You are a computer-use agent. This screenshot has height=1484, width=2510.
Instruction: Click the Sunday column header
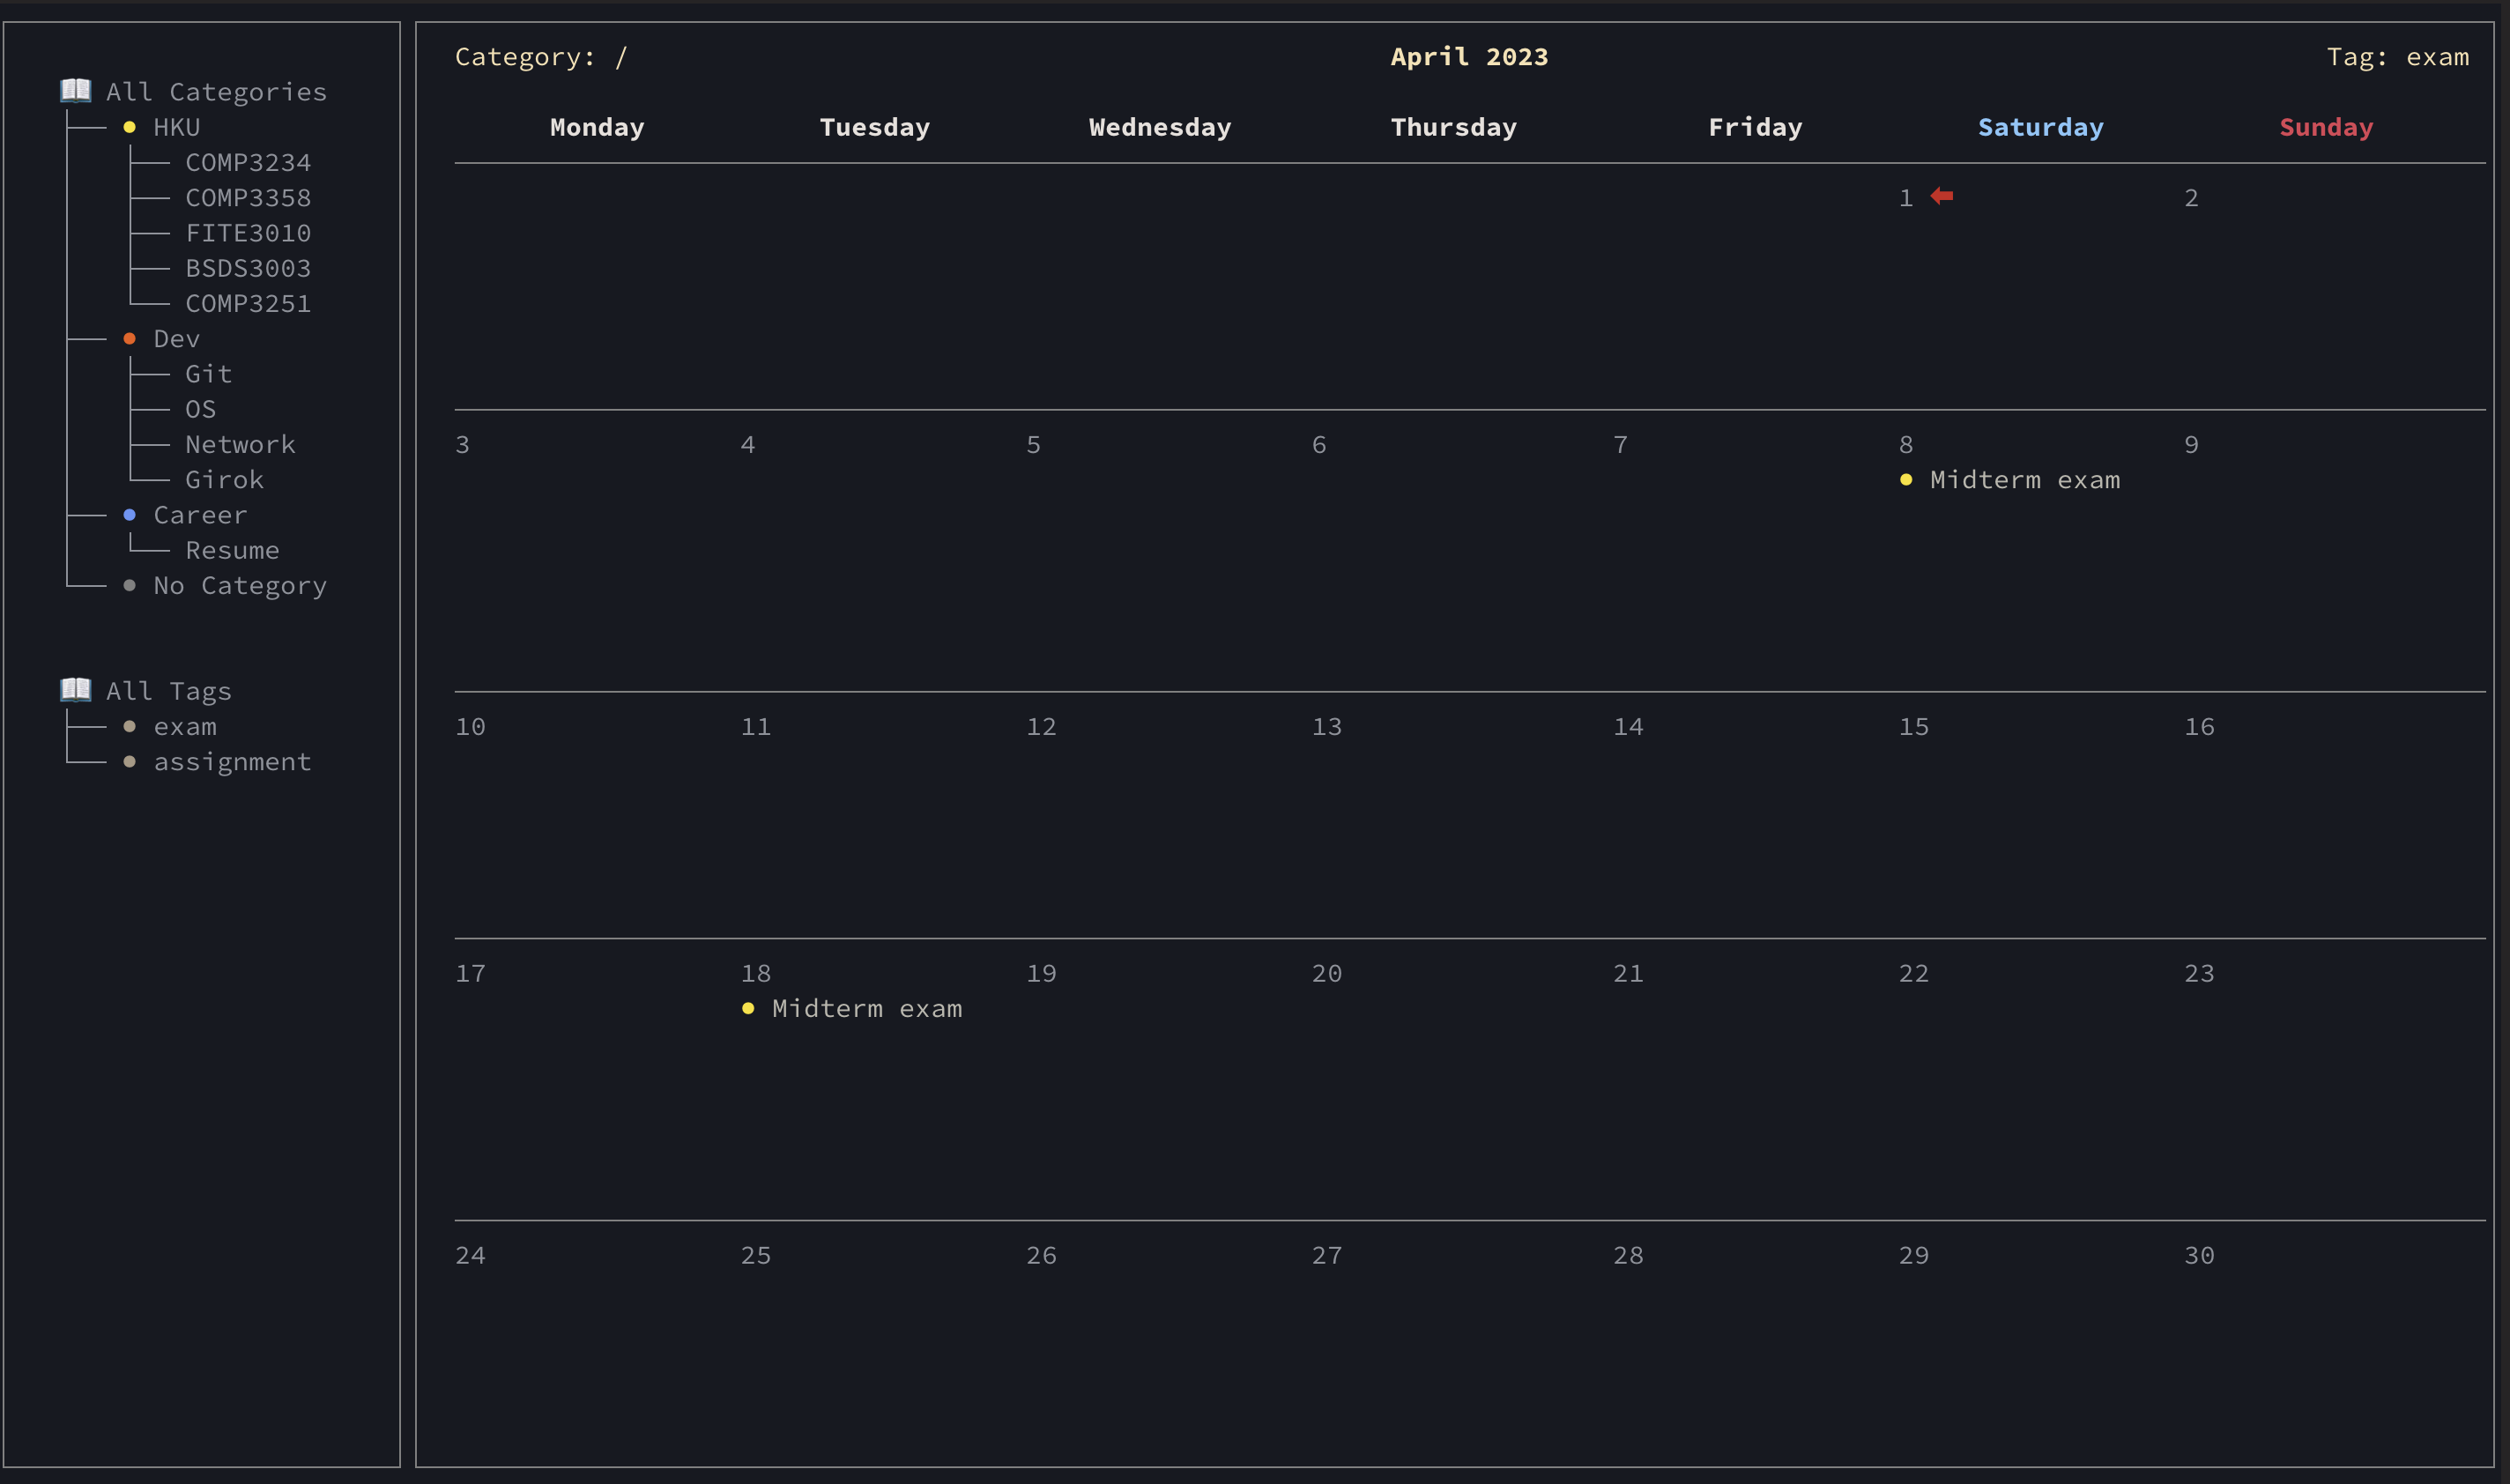tap(2325, 127)
